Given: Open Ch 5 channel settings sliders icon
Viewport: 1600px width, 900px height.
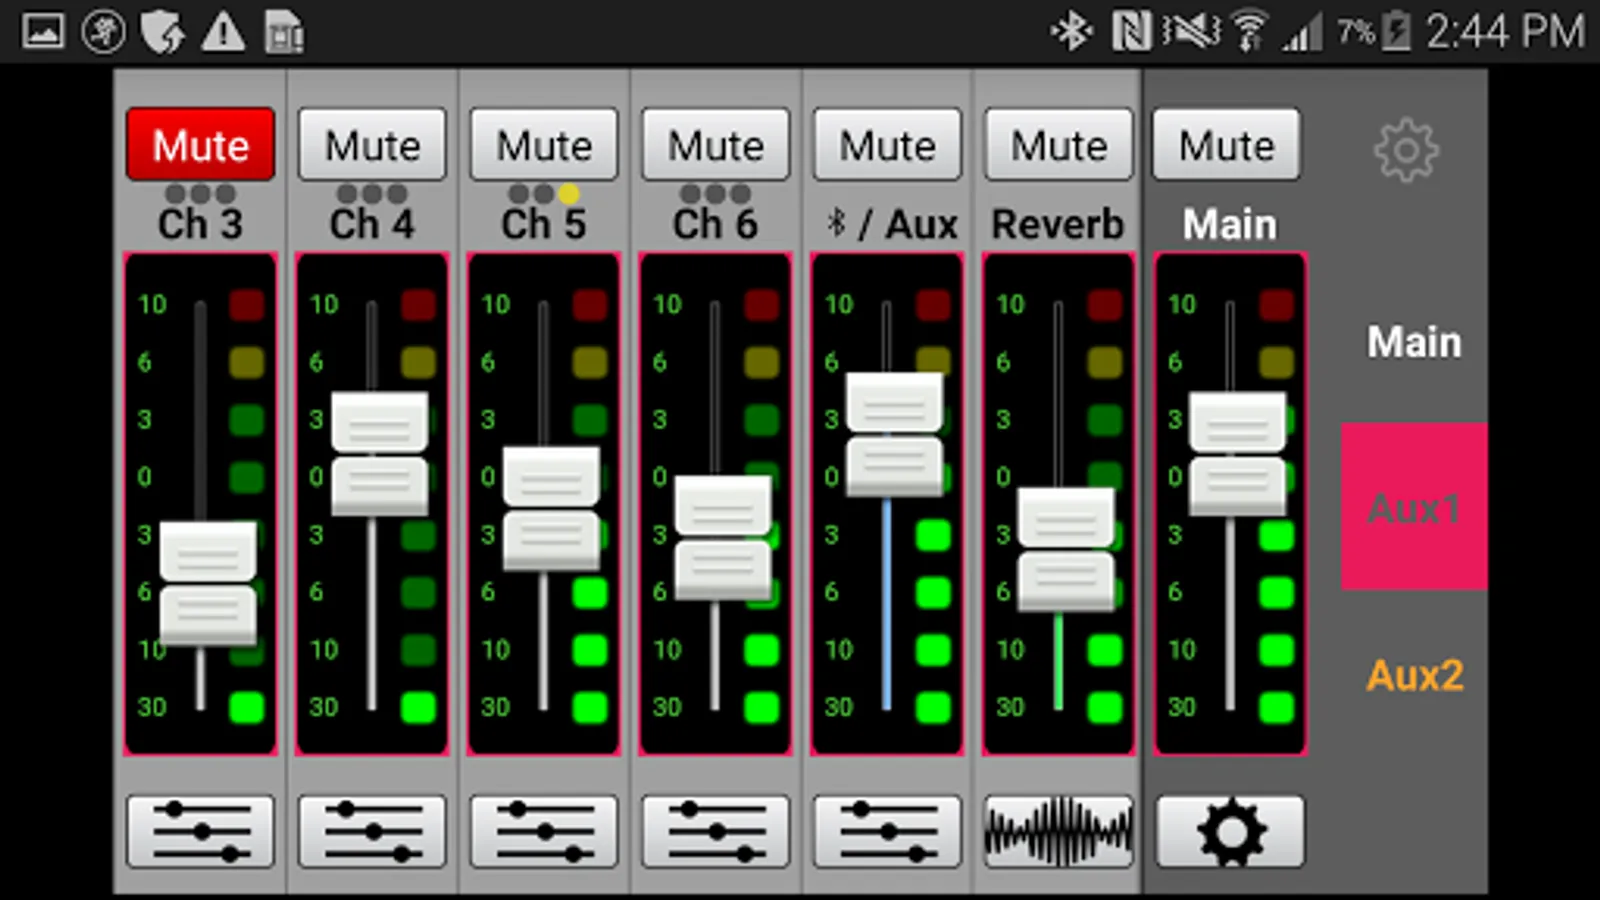Looking at the screenshot, I should click(x=544, y=831).
